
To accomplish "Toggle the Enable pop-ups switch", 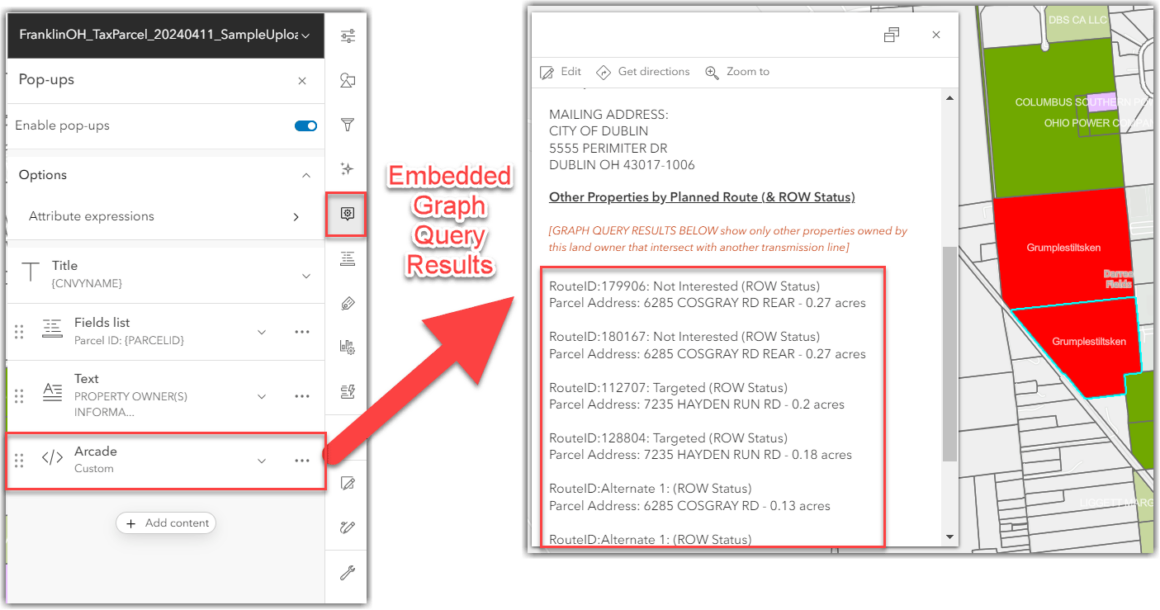I will point(306,126).
